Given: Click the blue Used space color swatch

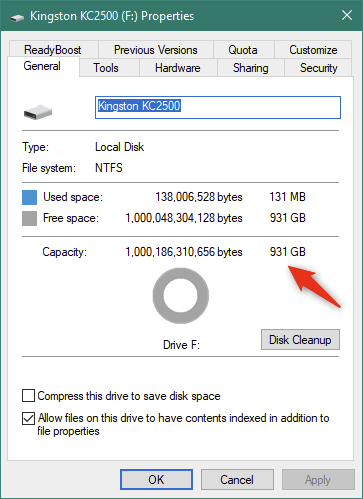Looking at the screenshot, I should [x=29, y=197].
